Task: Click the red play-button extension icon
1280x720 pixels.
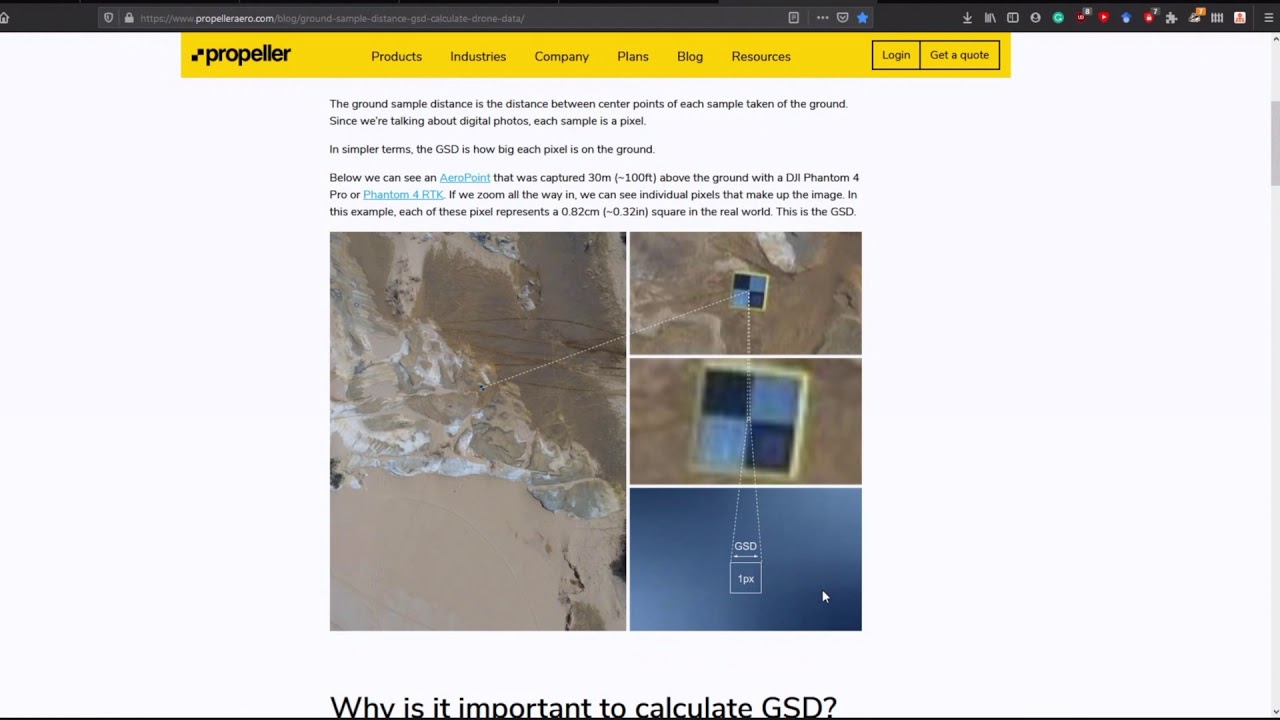Action: pos(1104,18)
